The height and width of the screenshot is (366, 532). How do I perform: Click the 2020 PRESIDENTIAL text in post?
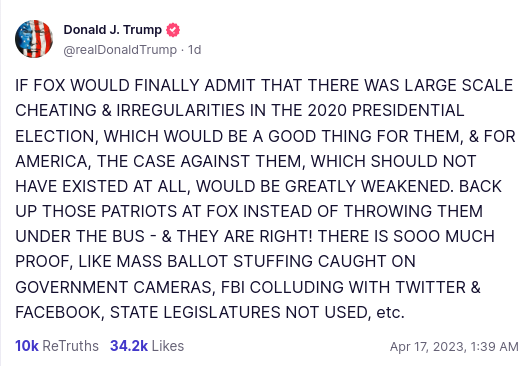386,111
